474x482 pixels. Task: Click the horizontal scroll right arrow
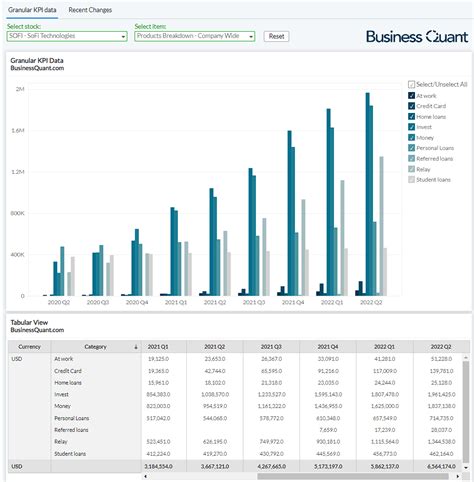pyautogui.click(x=458, y=476)
